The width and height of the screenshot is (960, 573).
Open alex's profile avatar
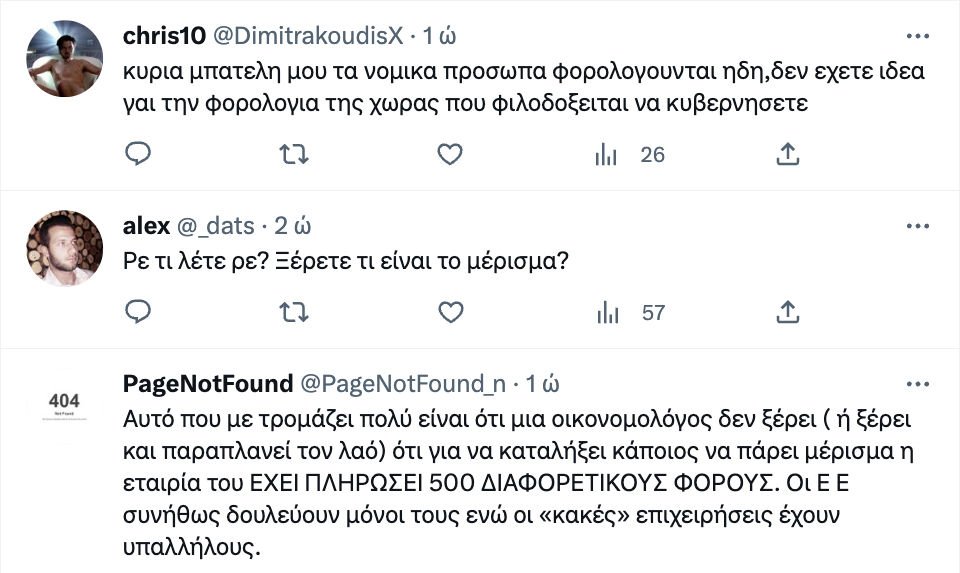(x=64, y=248)
